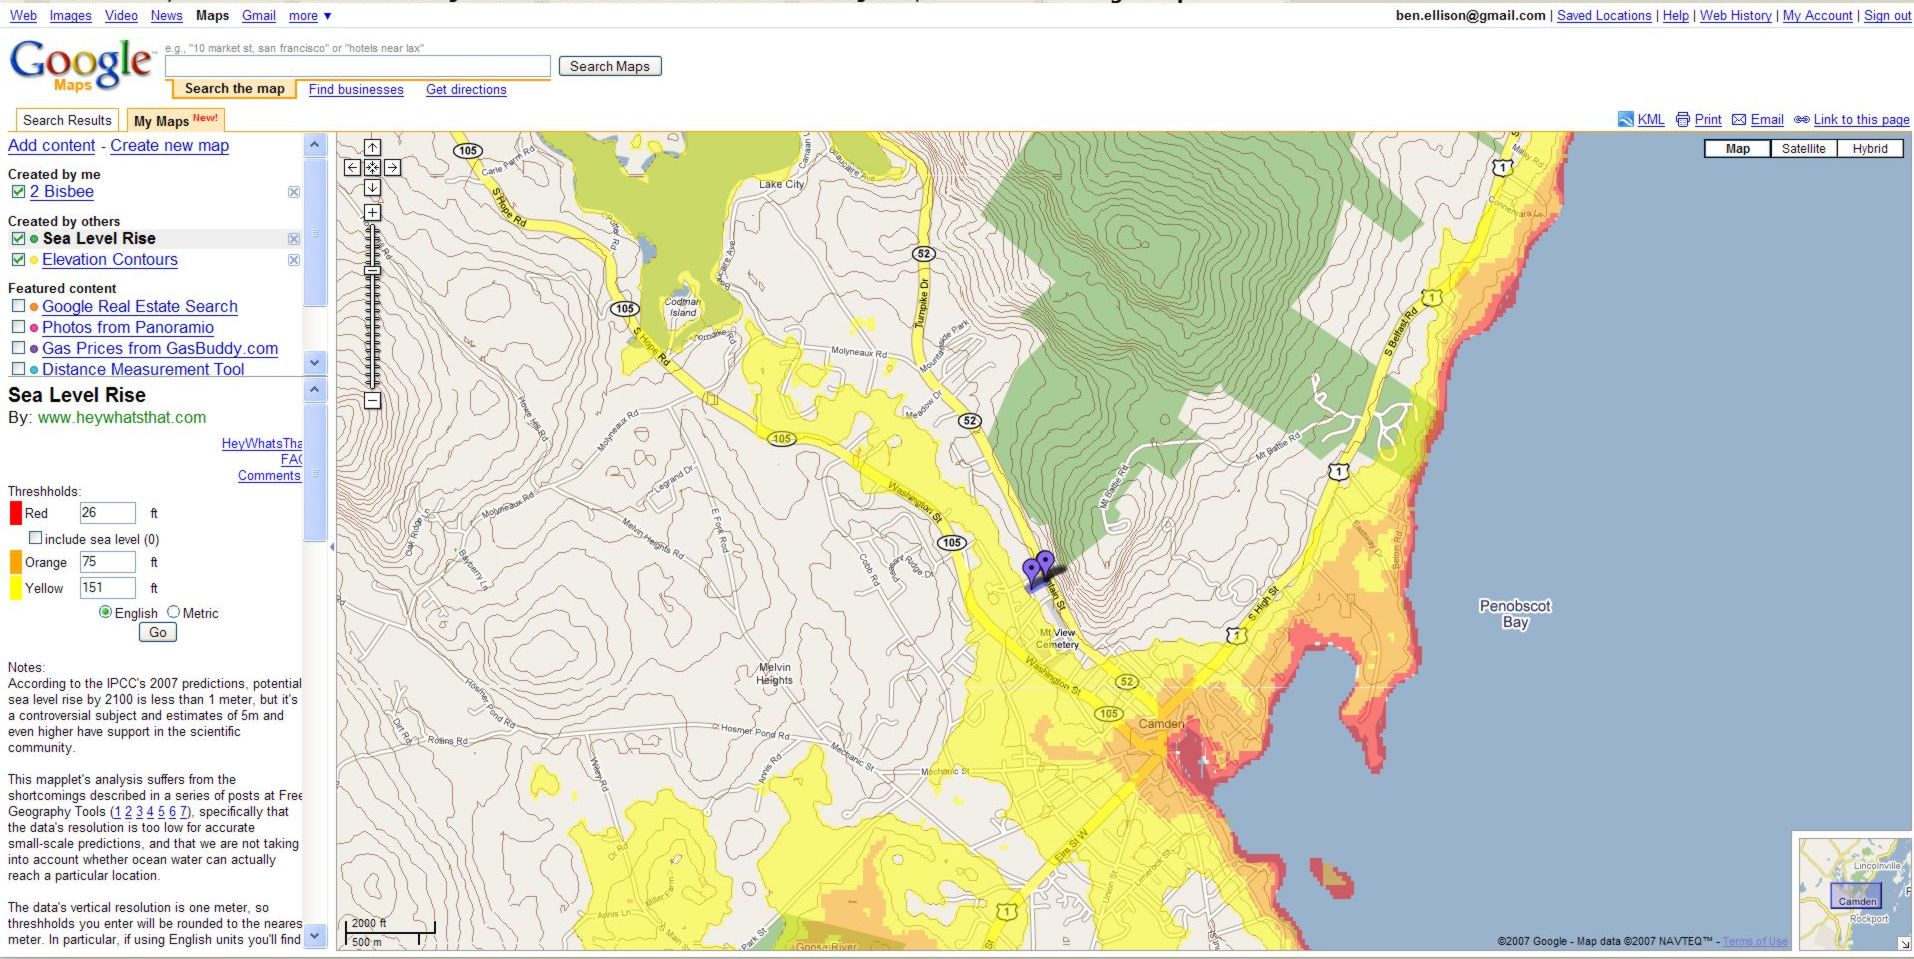This screenshot has height=959, width=1914.
Task: Click the chain link icon
Action: (1802, 119)
